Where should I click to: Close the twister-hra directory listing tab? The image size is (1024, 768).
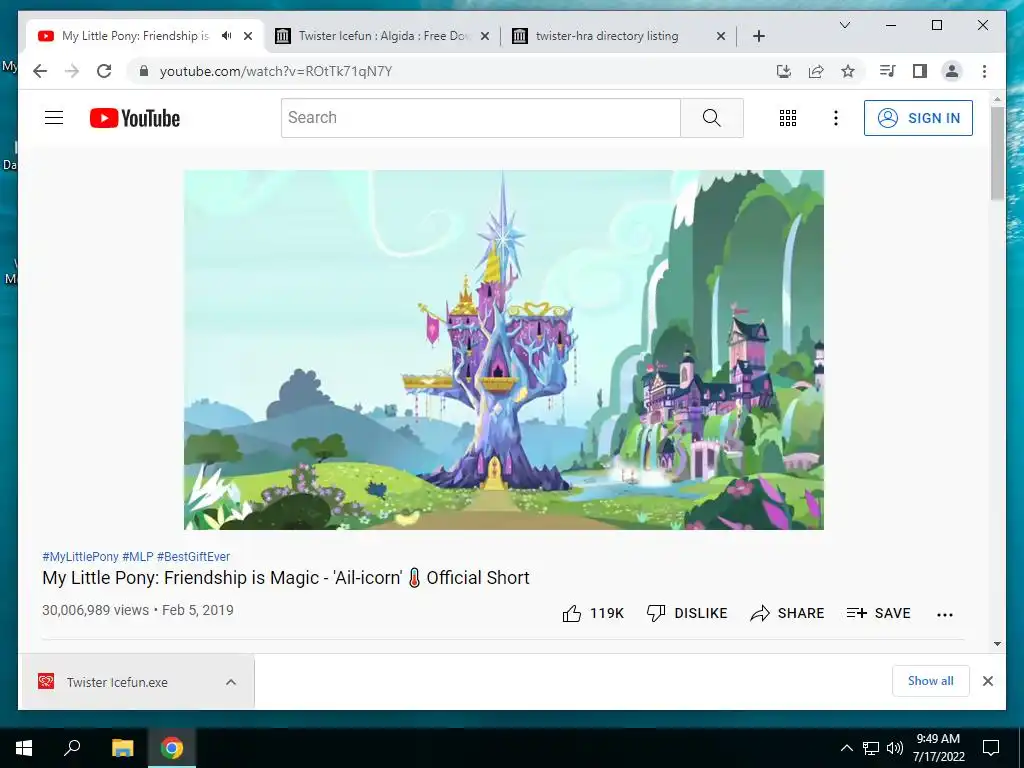[x=721, y=36]
